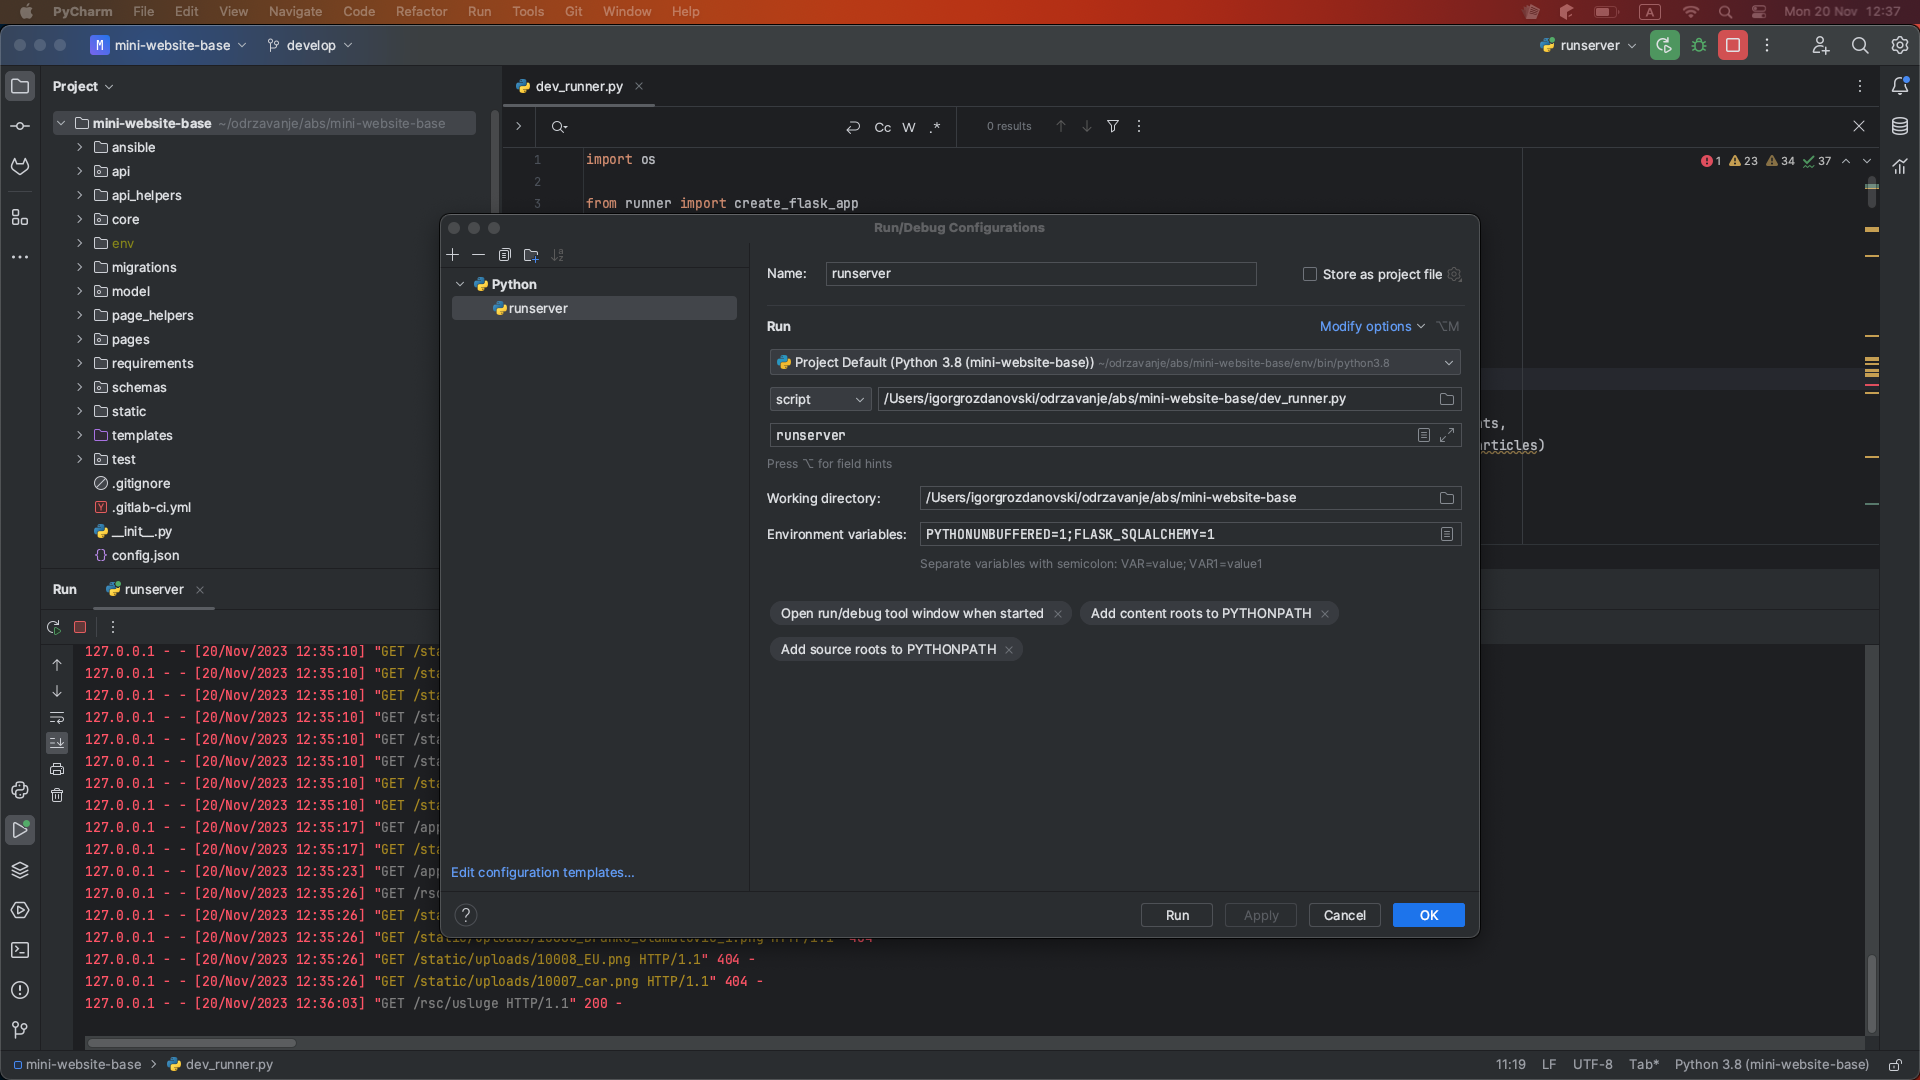Expand the script parameters field

pyautogui.click(x=1447, y=435)
